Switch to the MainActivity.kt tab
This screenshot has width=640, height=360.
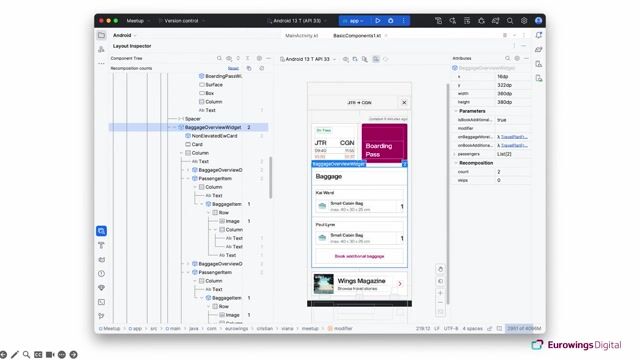coord(302,36)
